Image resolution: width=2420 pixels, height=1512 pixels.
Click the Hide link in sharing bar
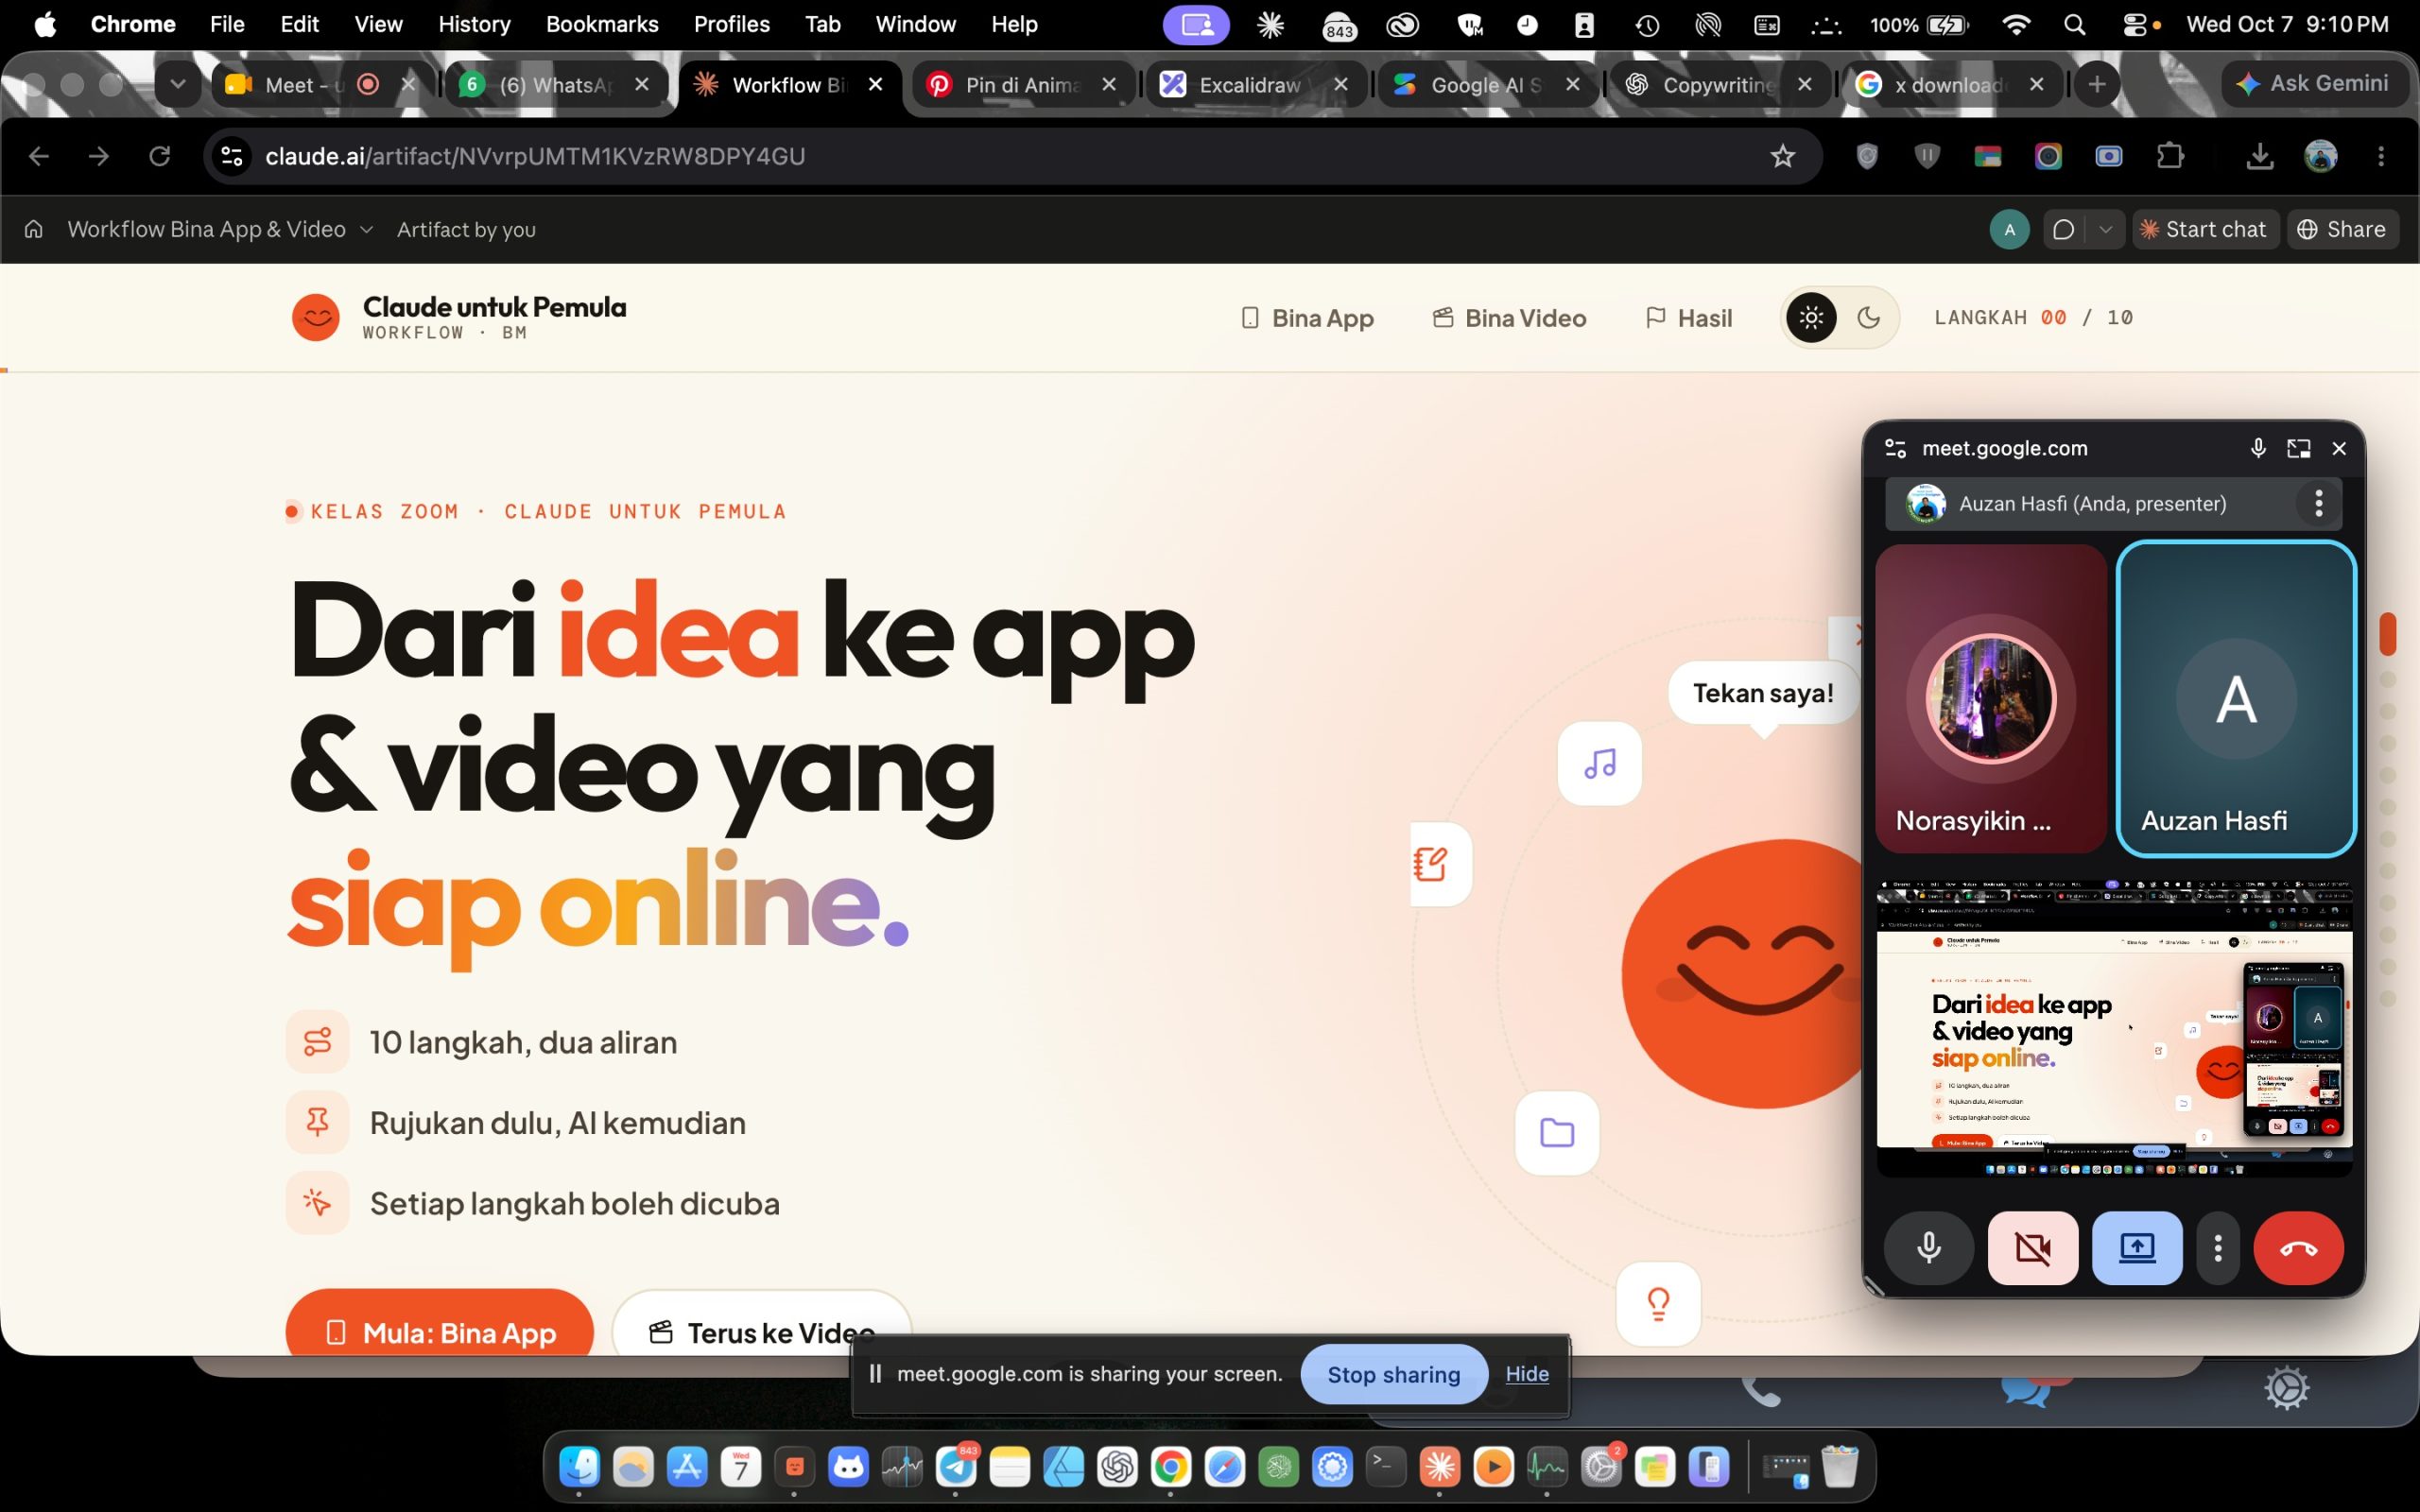[x=1527, y=1374]
